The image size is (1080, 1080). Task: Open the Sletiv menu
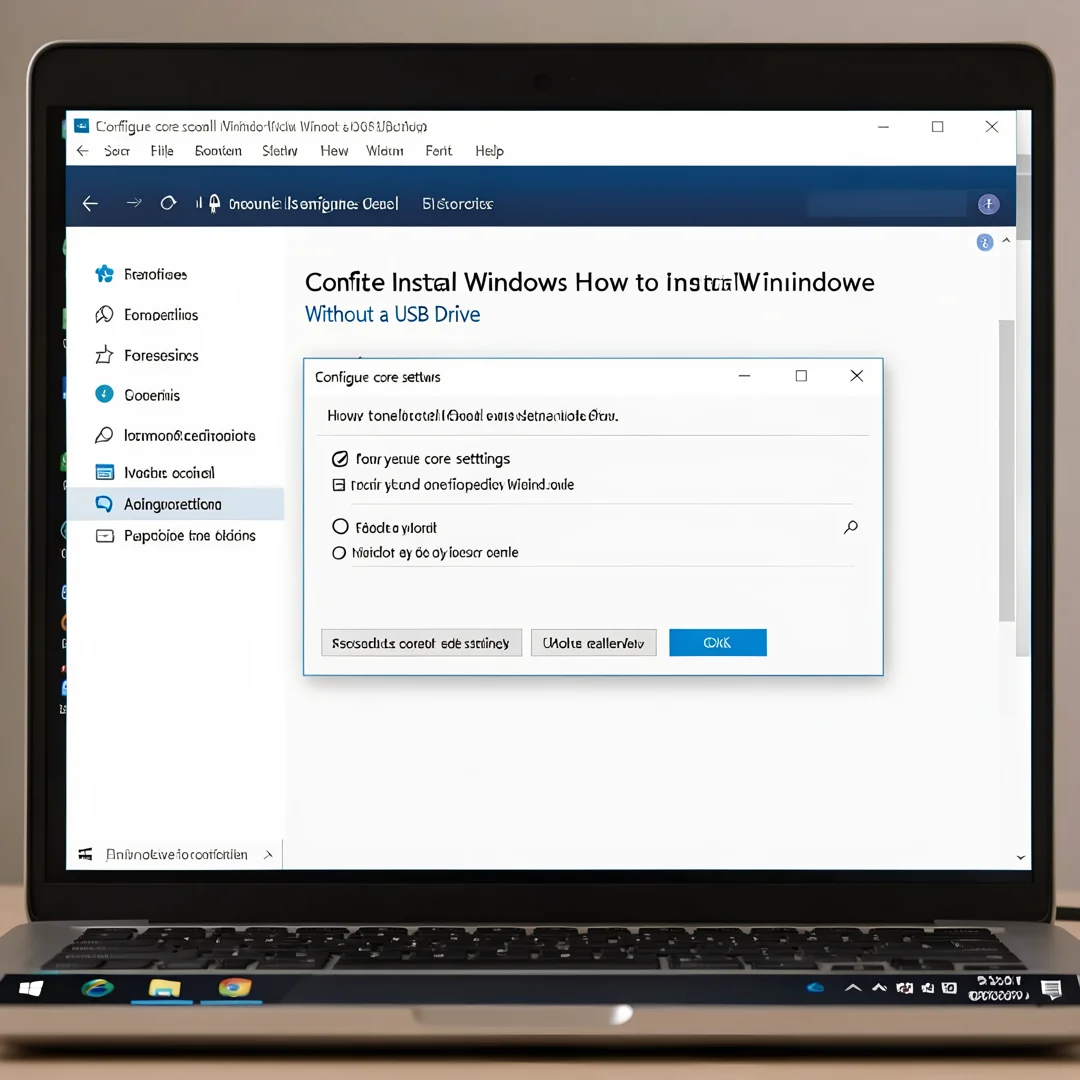(x=280, y=151)
